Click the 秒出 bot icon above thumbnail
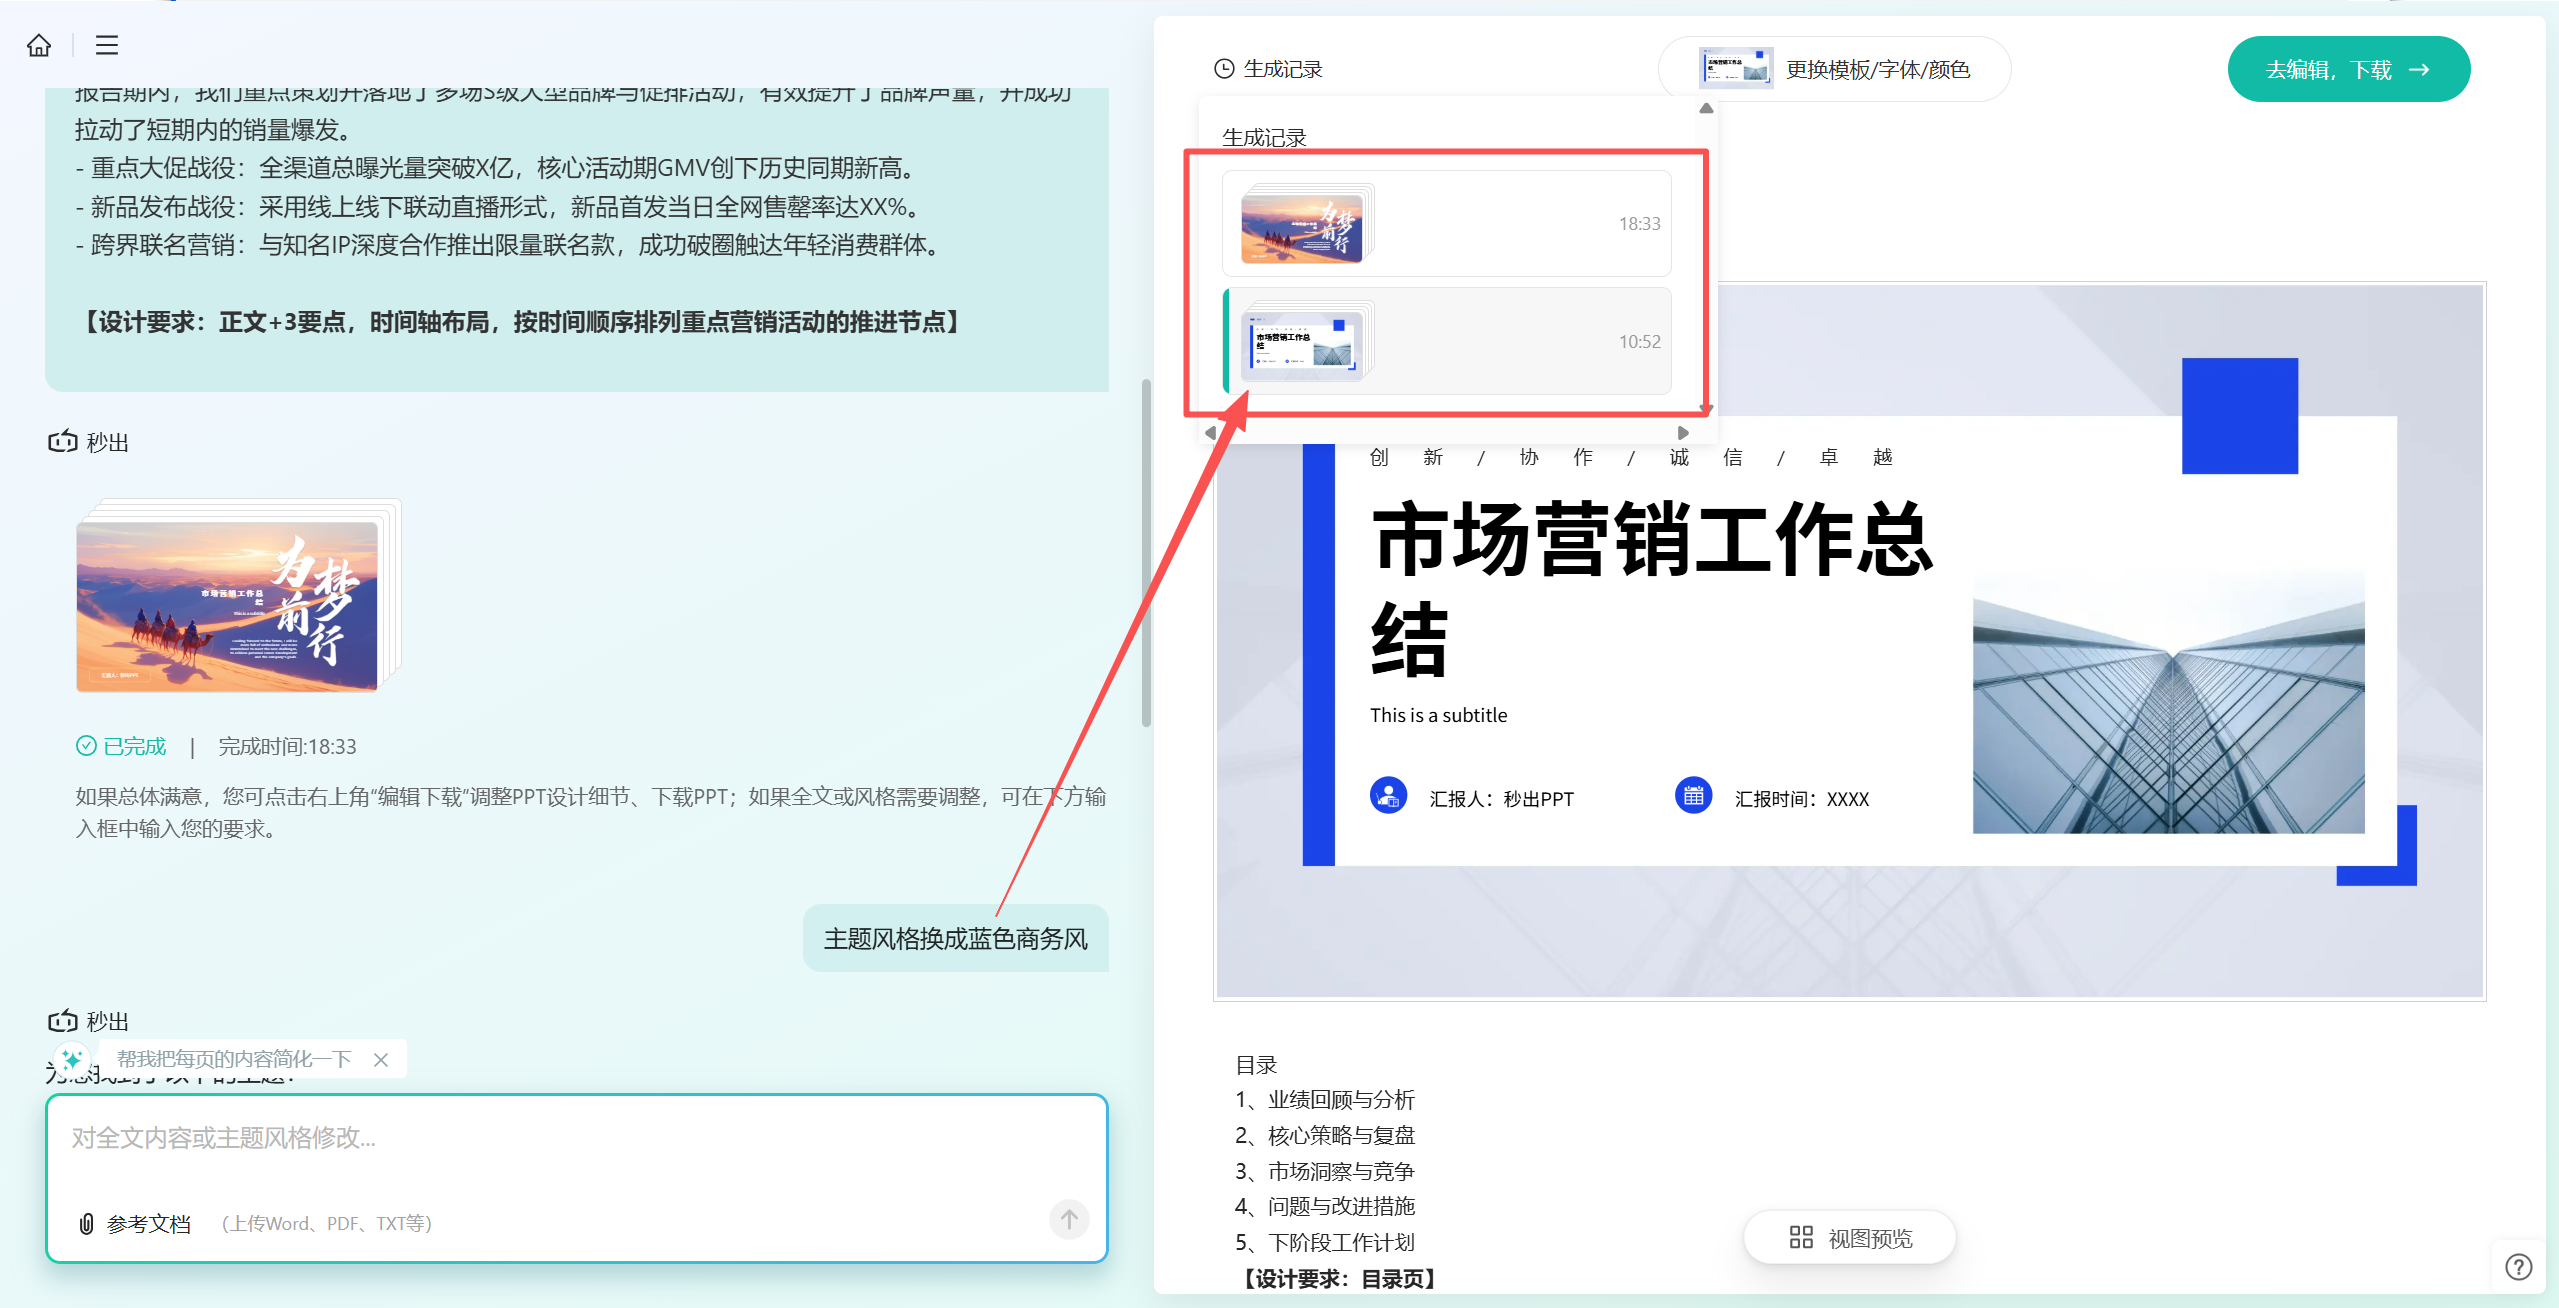 point(63,441)
